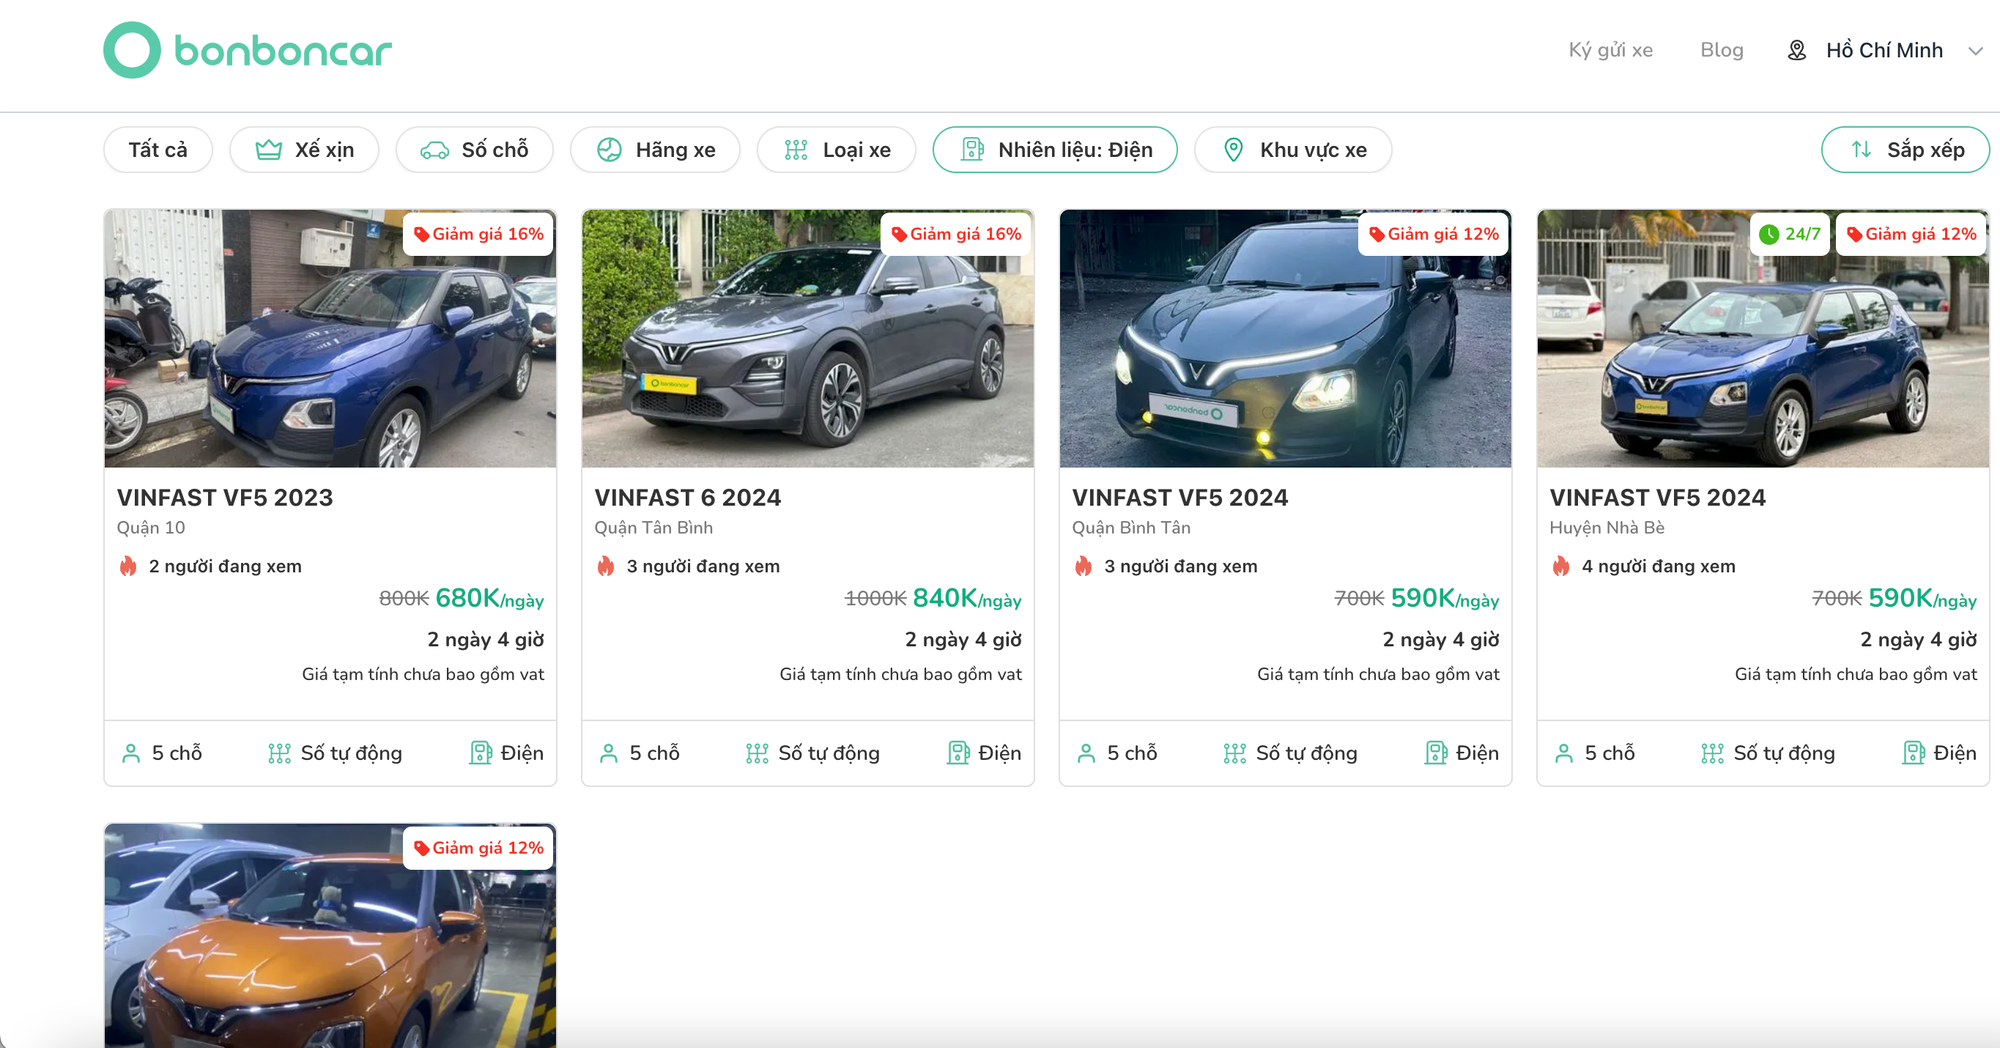The width and height of the screenshot is (2000, 1048).
Task: Open the VINFAST VF5 2024 title in Huyện Nhà Bè
Action: click(1658, 498)
